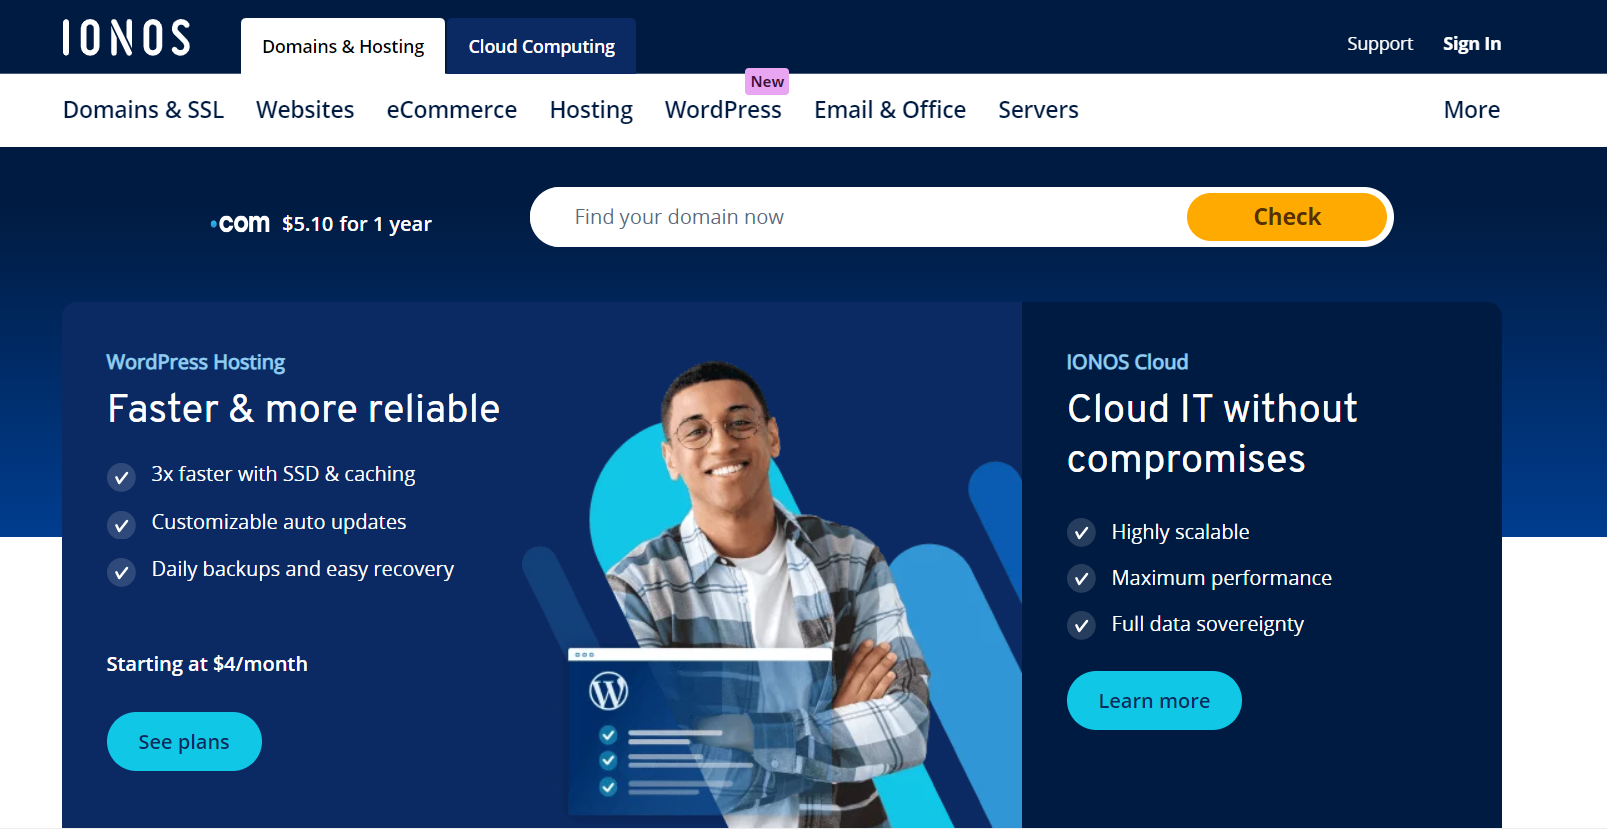Open the Servers menu
1607x829 pixels.
click(1038, 110)
